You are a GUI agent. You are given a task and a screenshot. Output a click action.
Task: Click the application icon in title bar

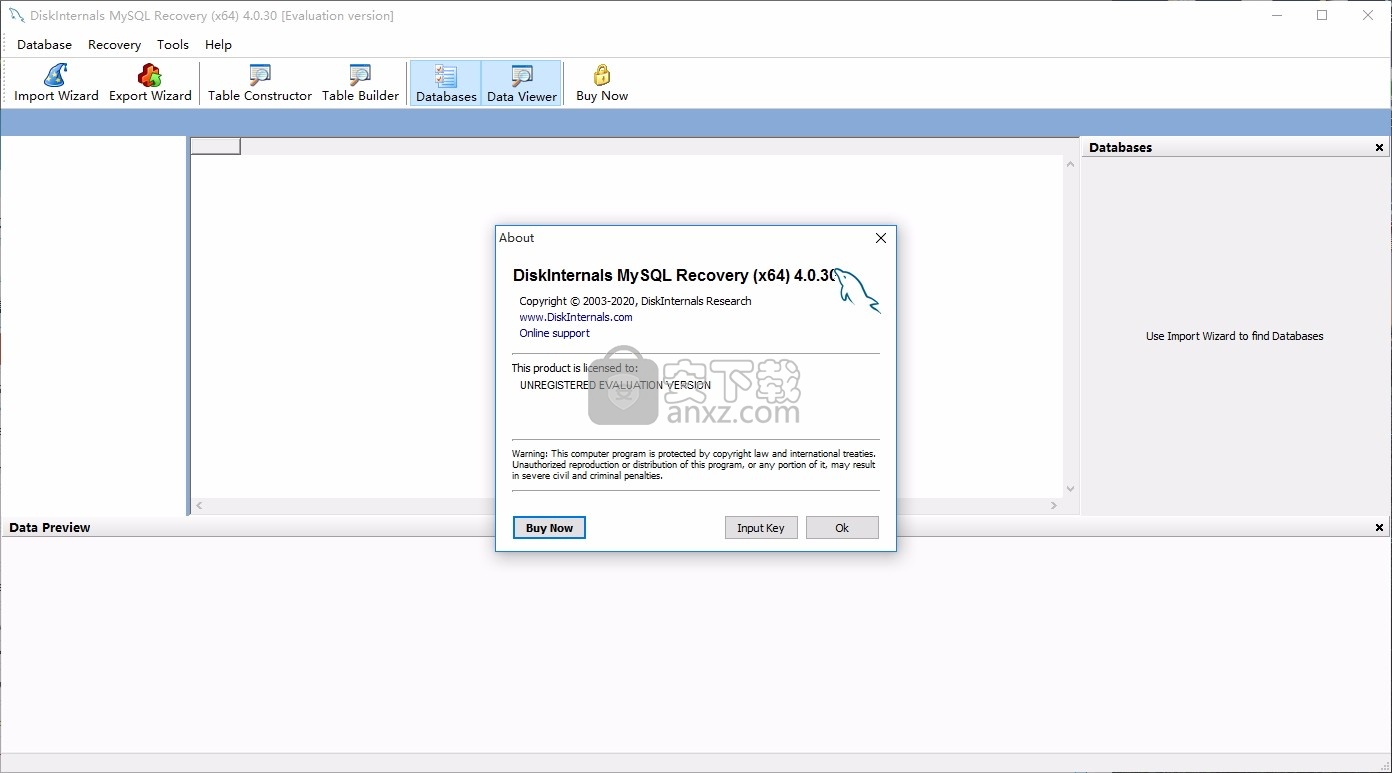pyautogui.click(x=16, y=15)
